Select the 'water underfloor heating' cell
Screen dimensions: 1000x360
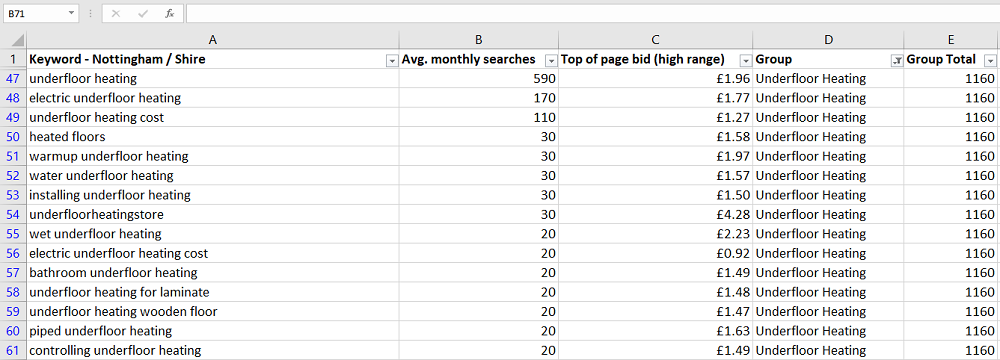point(213,176)
